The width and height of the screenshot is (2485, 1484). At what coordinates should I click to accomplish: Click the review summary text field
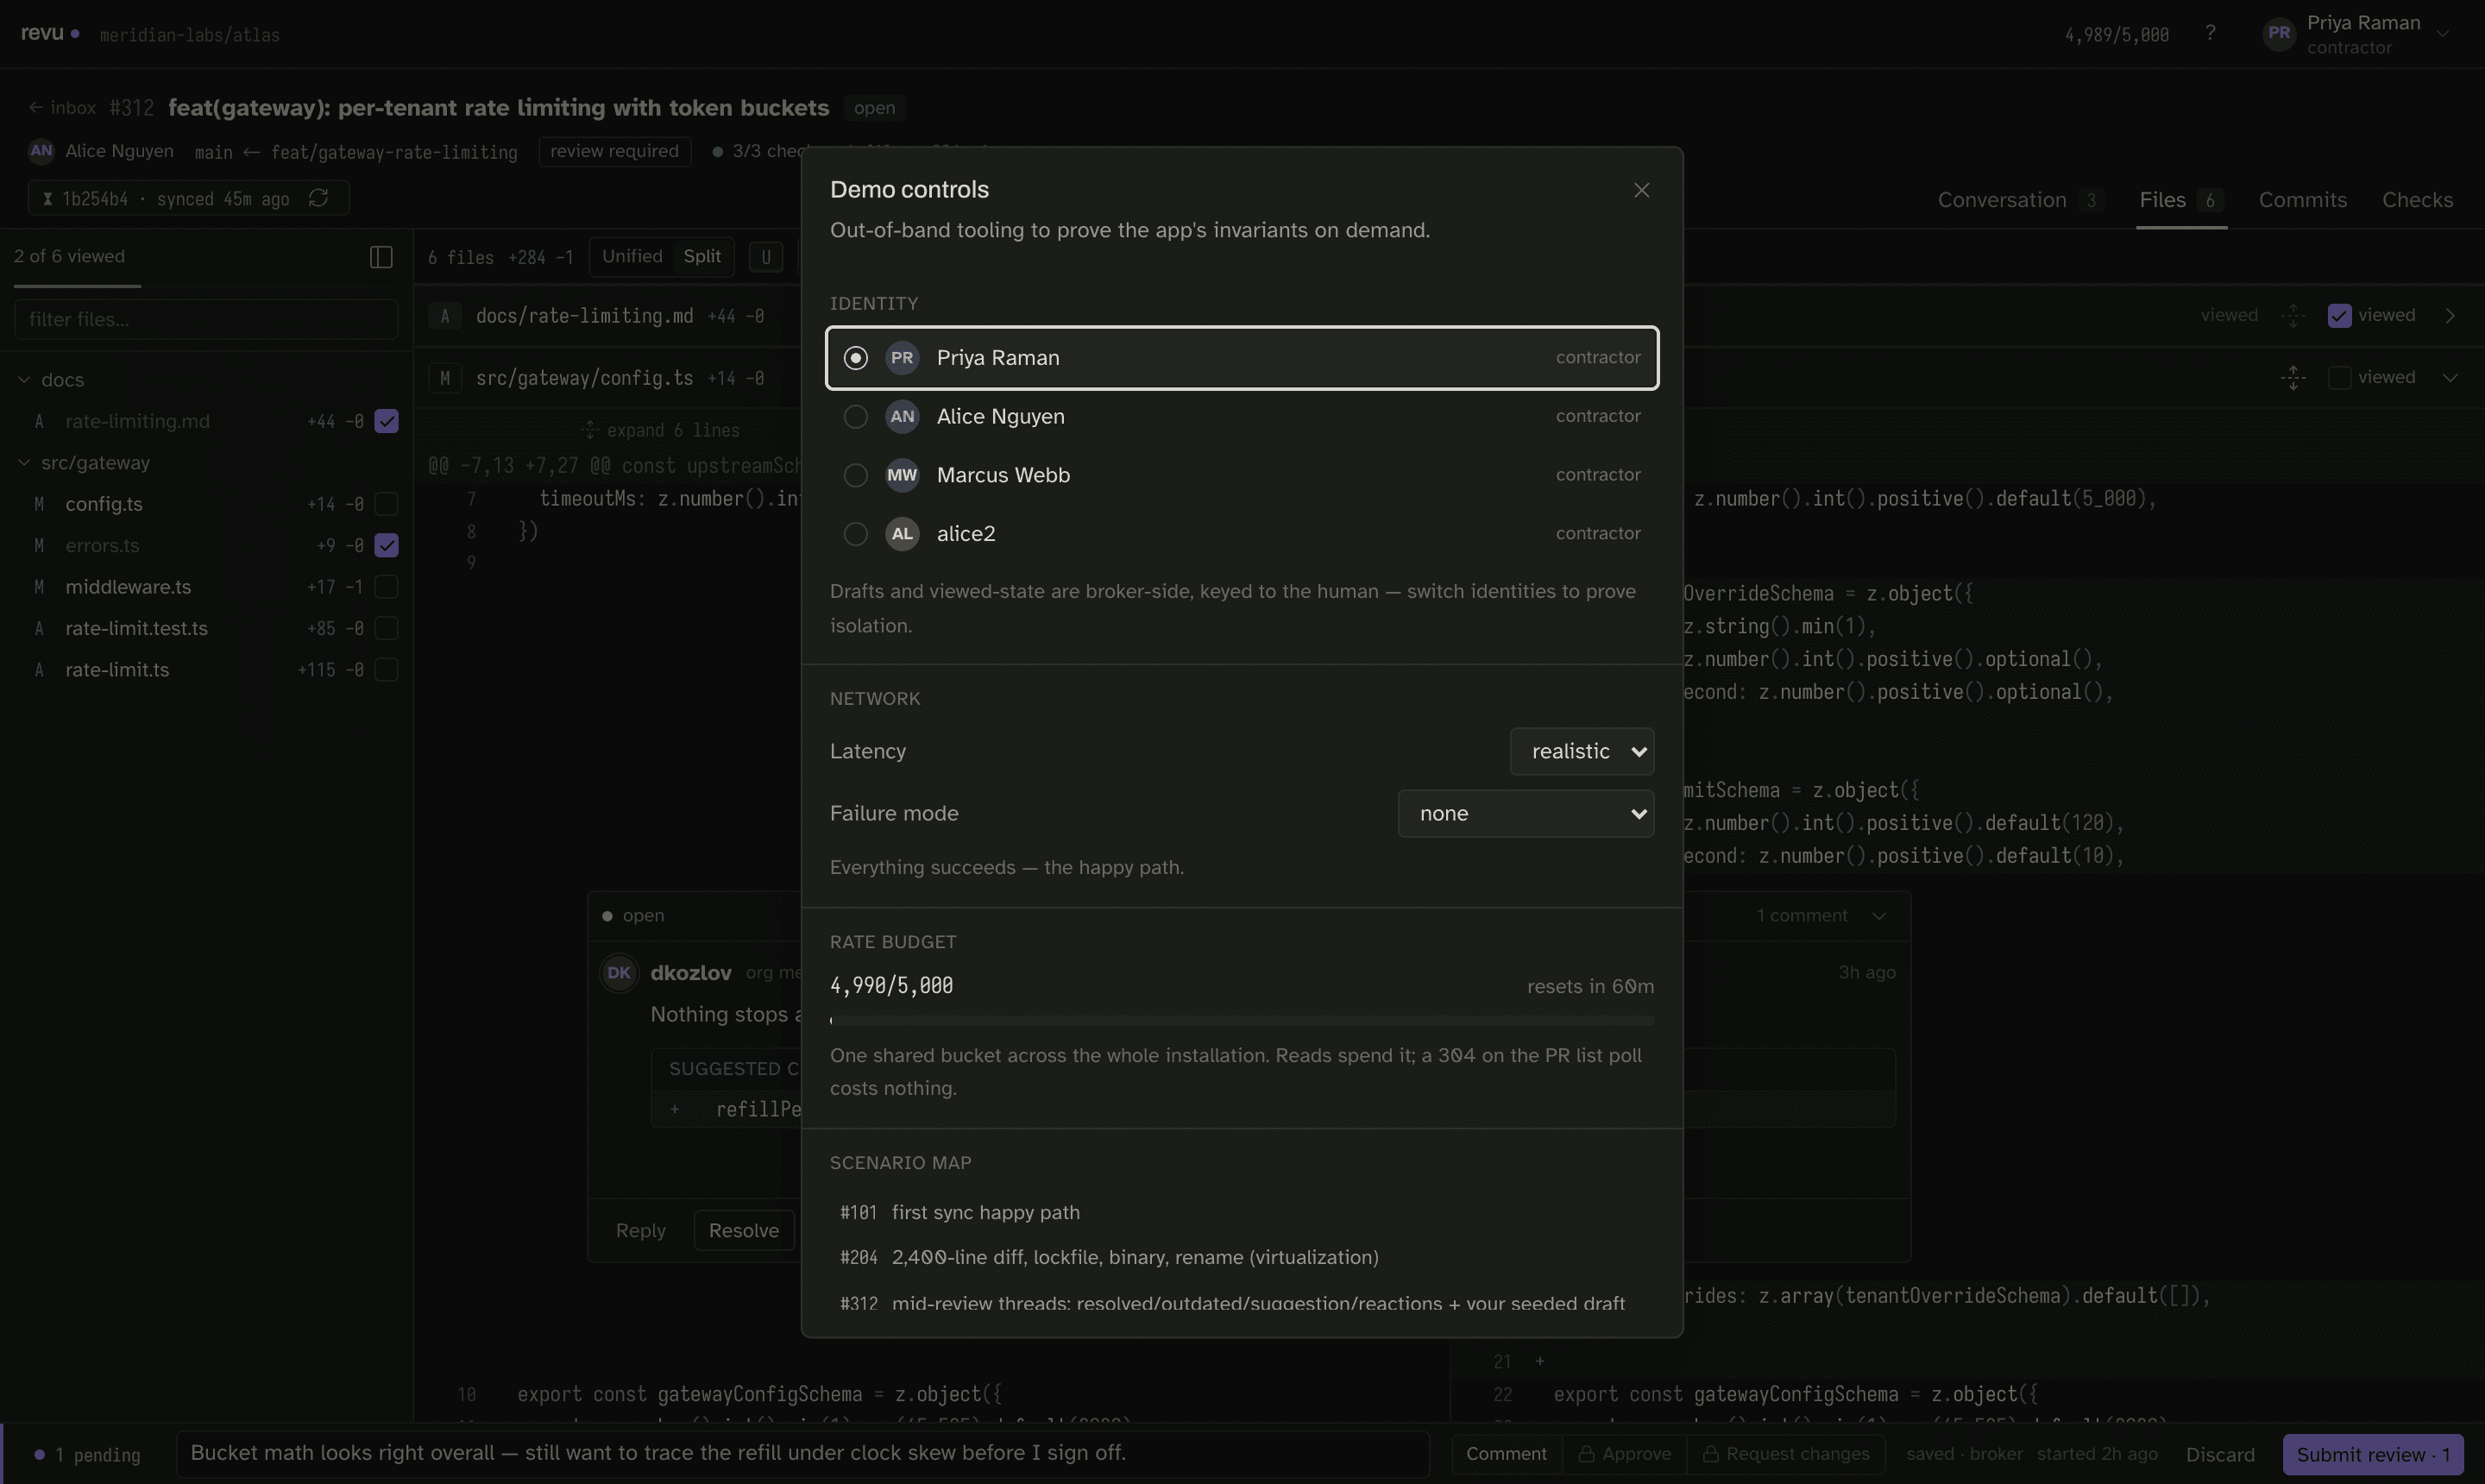coord(802,1454)
